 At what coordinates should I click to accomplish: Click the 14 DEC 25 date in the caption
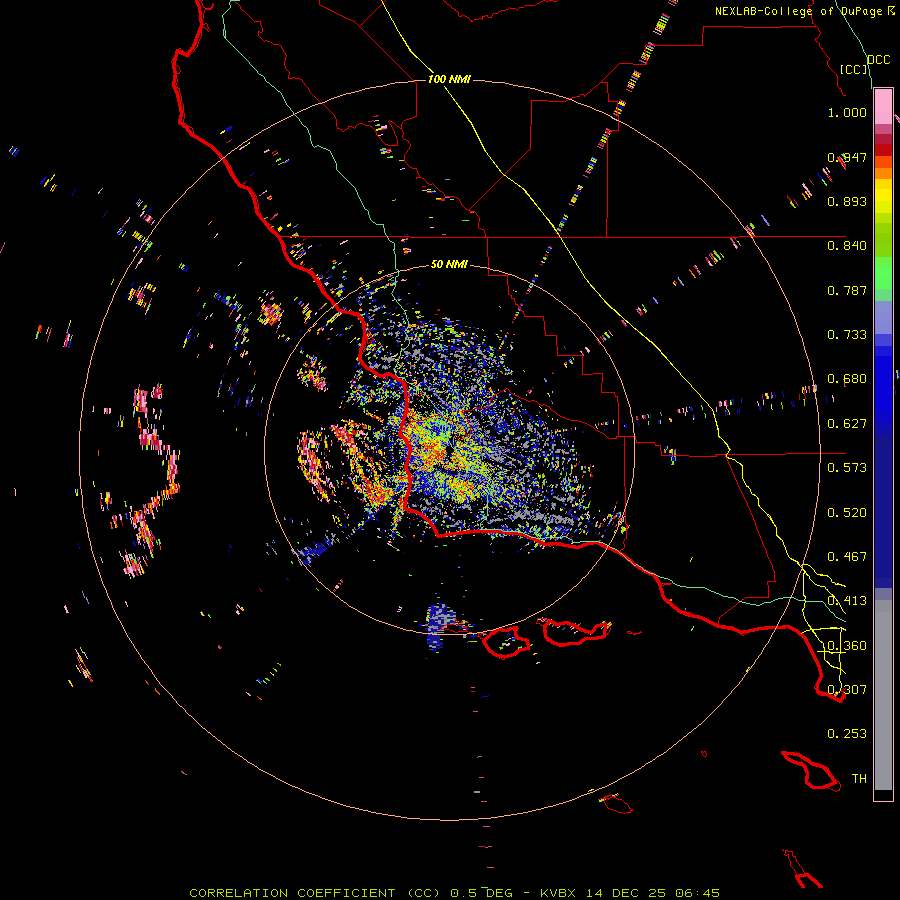[x=625, y=893]
